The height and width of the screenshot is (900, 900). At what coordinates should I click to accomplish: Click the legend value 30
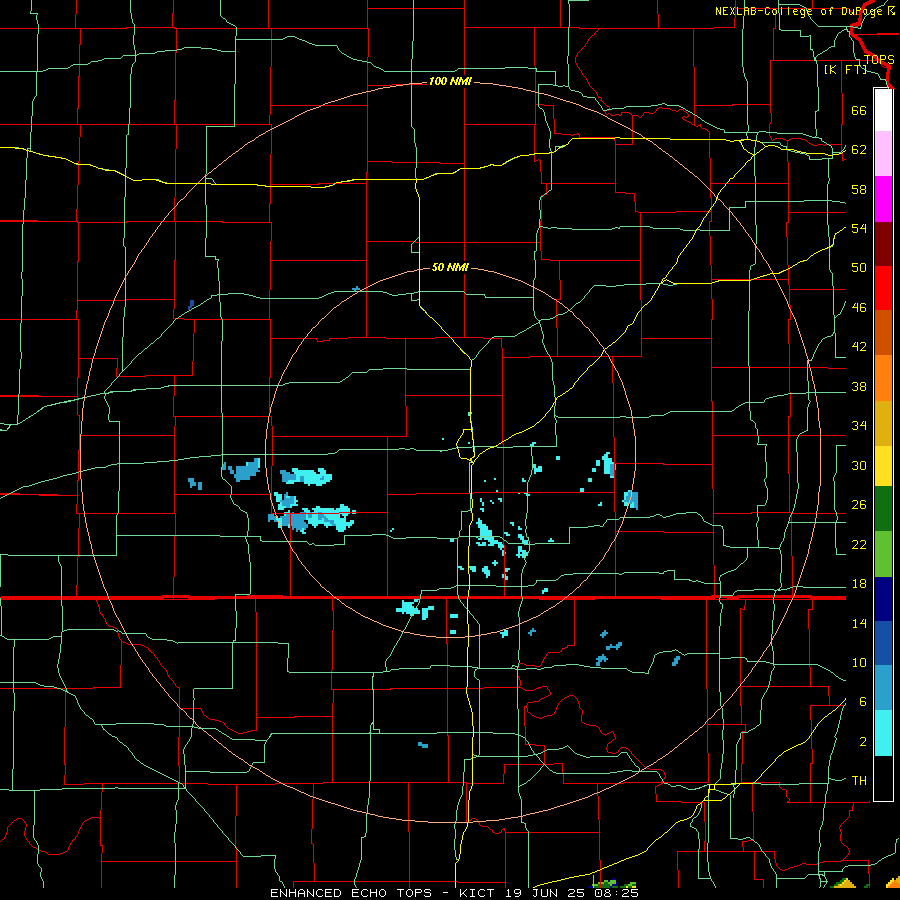click(x=859, y=465)
